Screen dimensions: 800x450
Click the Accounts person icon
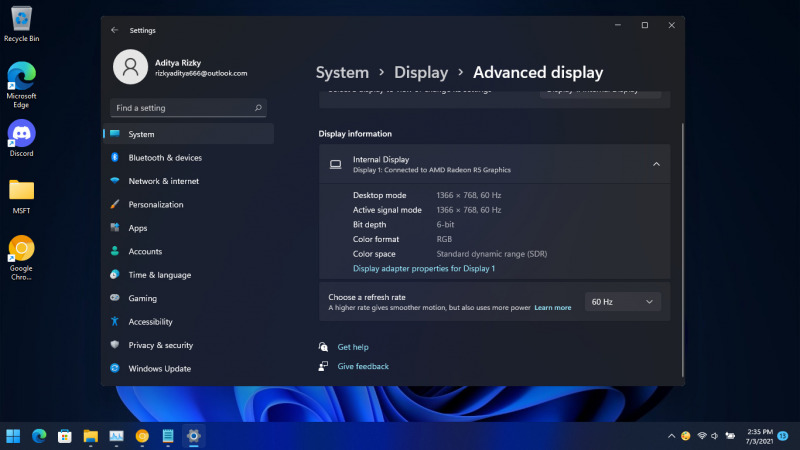pos(115,251)
